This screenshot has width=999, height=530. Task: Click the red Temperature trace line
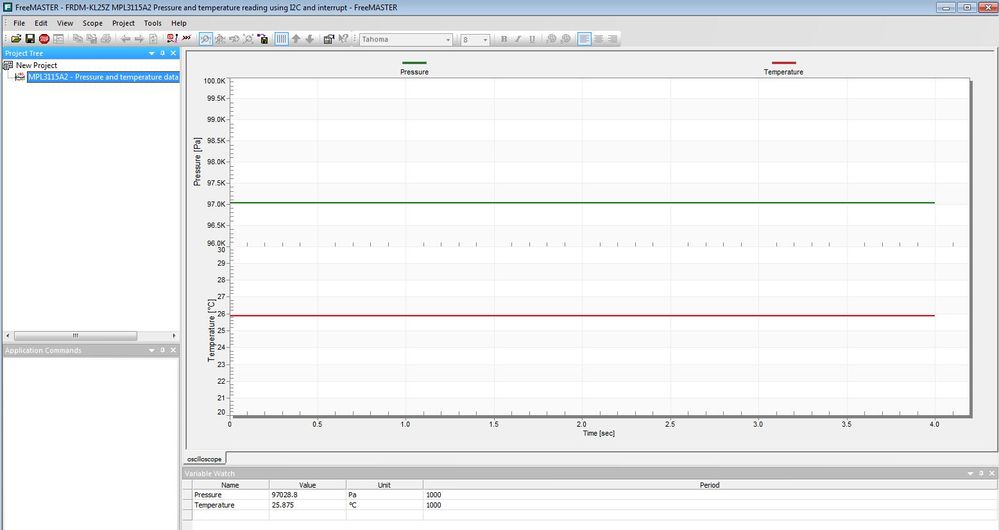click(582, 315)
